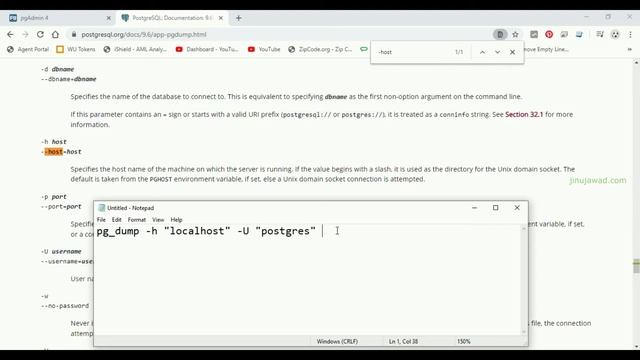Viewport: 640px width, 360px height.
Task: Click the reader mode icon in address bar
Action: click(x=500, y=35)
